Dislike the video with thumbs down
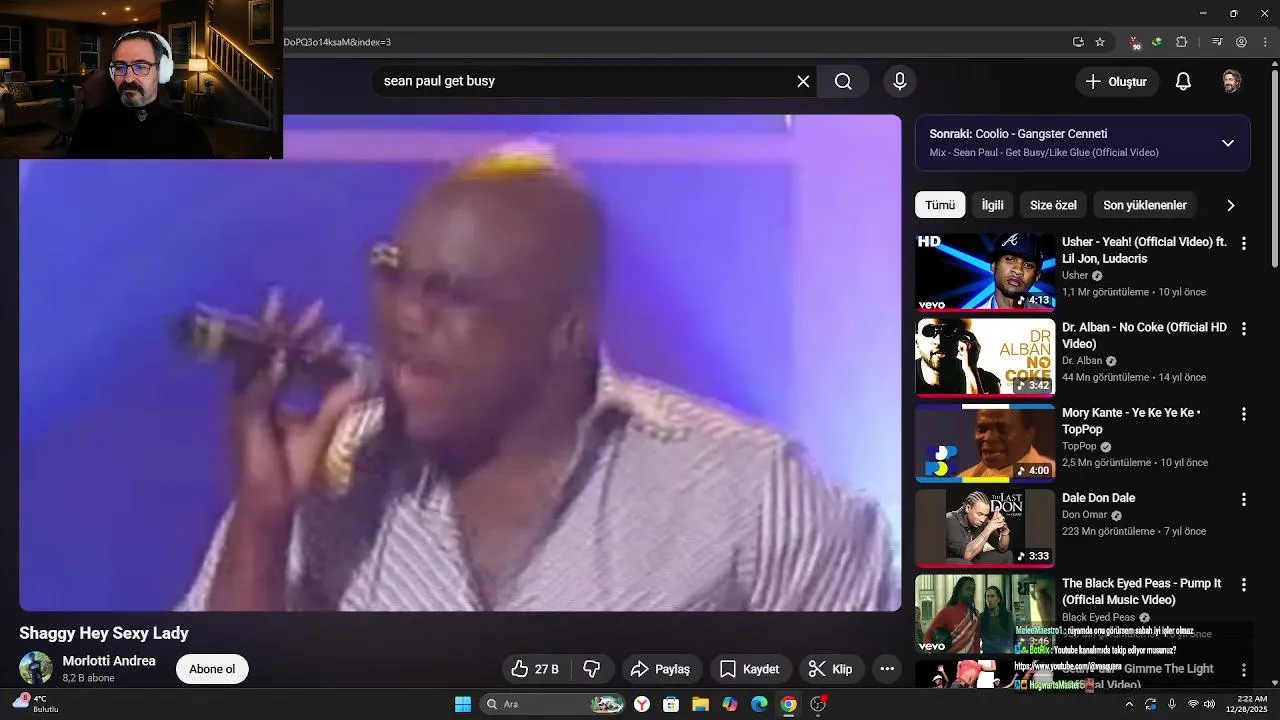Screen dimensions: 1280x720 [x=591, y=669]
